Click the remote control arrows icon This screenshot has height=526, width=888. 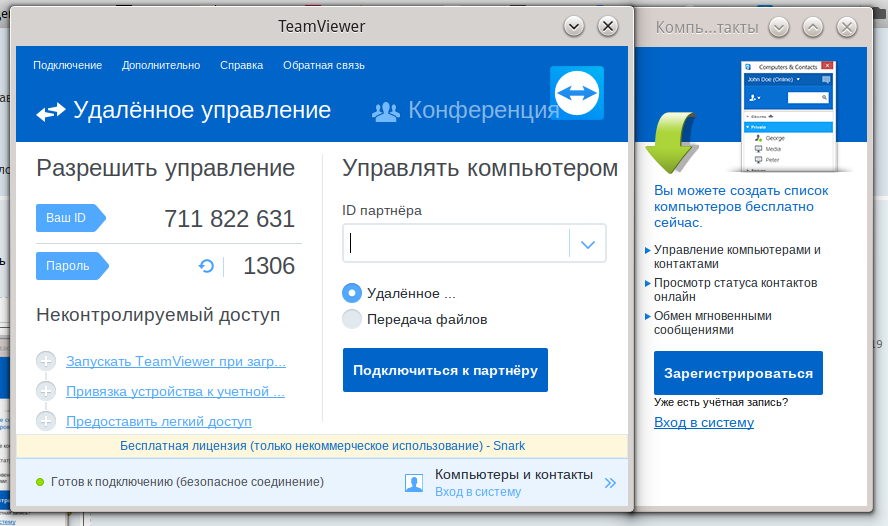51,111
